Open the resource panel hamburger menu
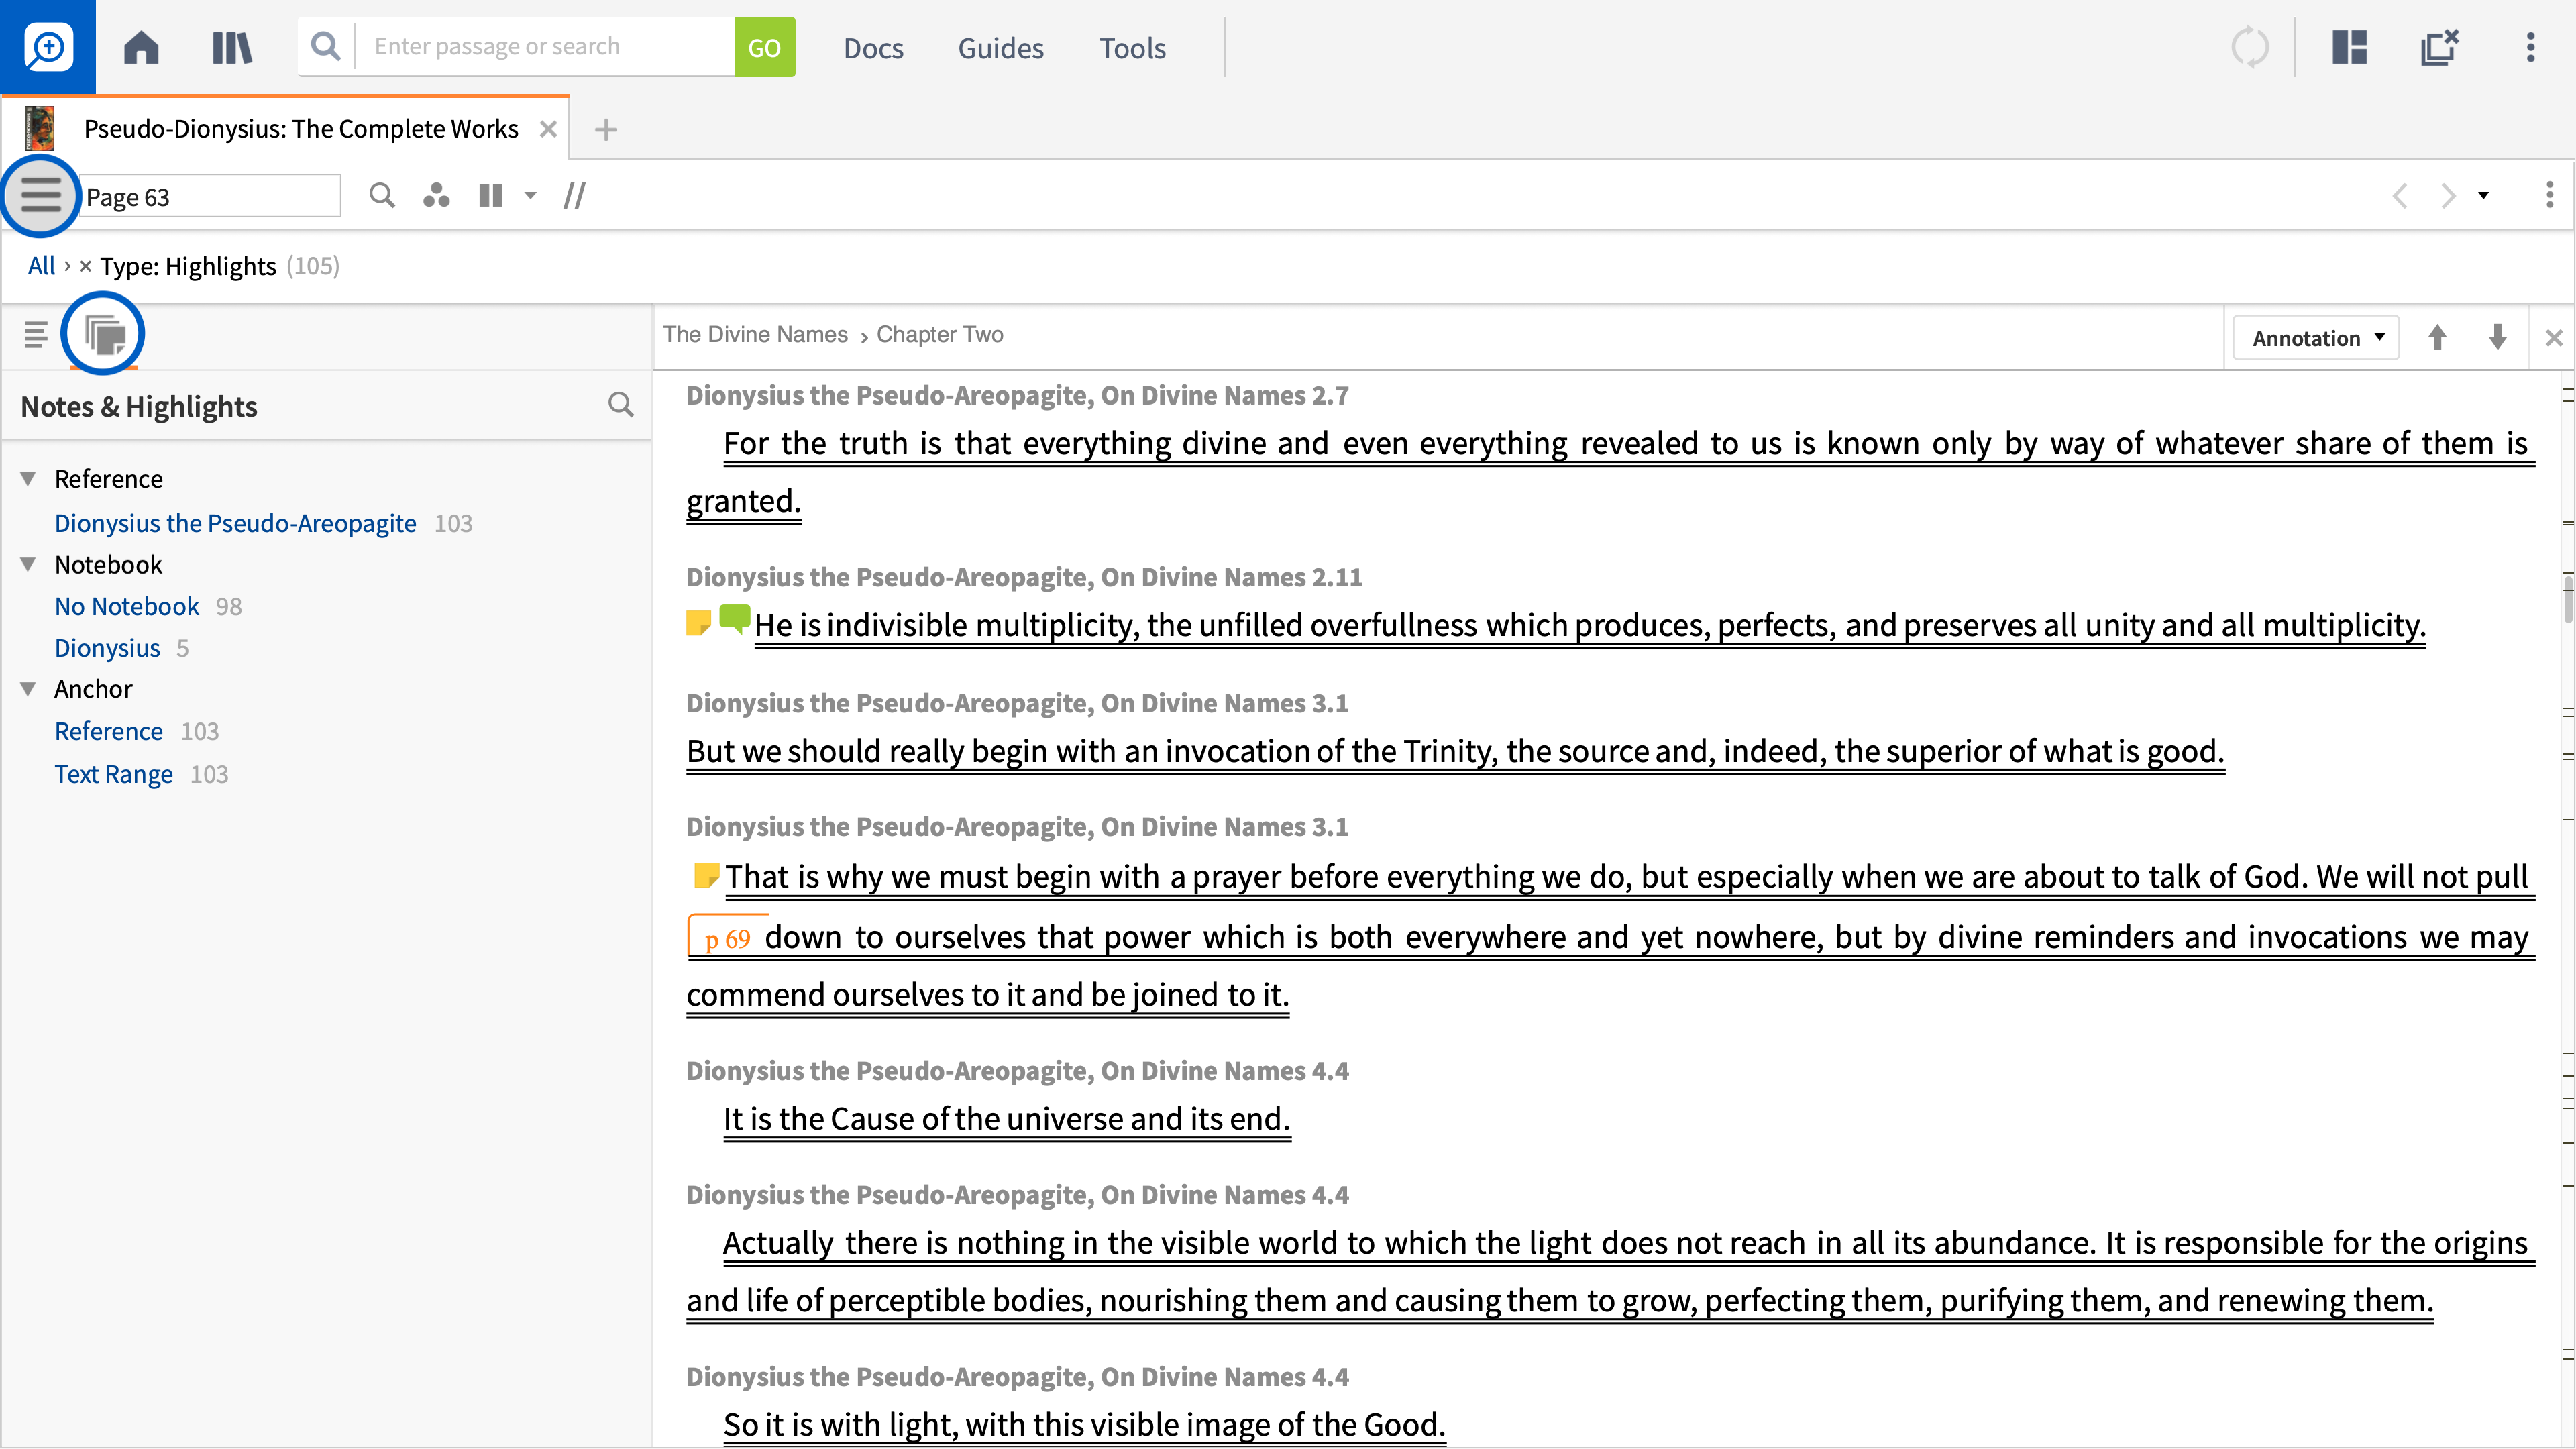The height and width of the screenshot is (1449, 2576). [41, 195]
